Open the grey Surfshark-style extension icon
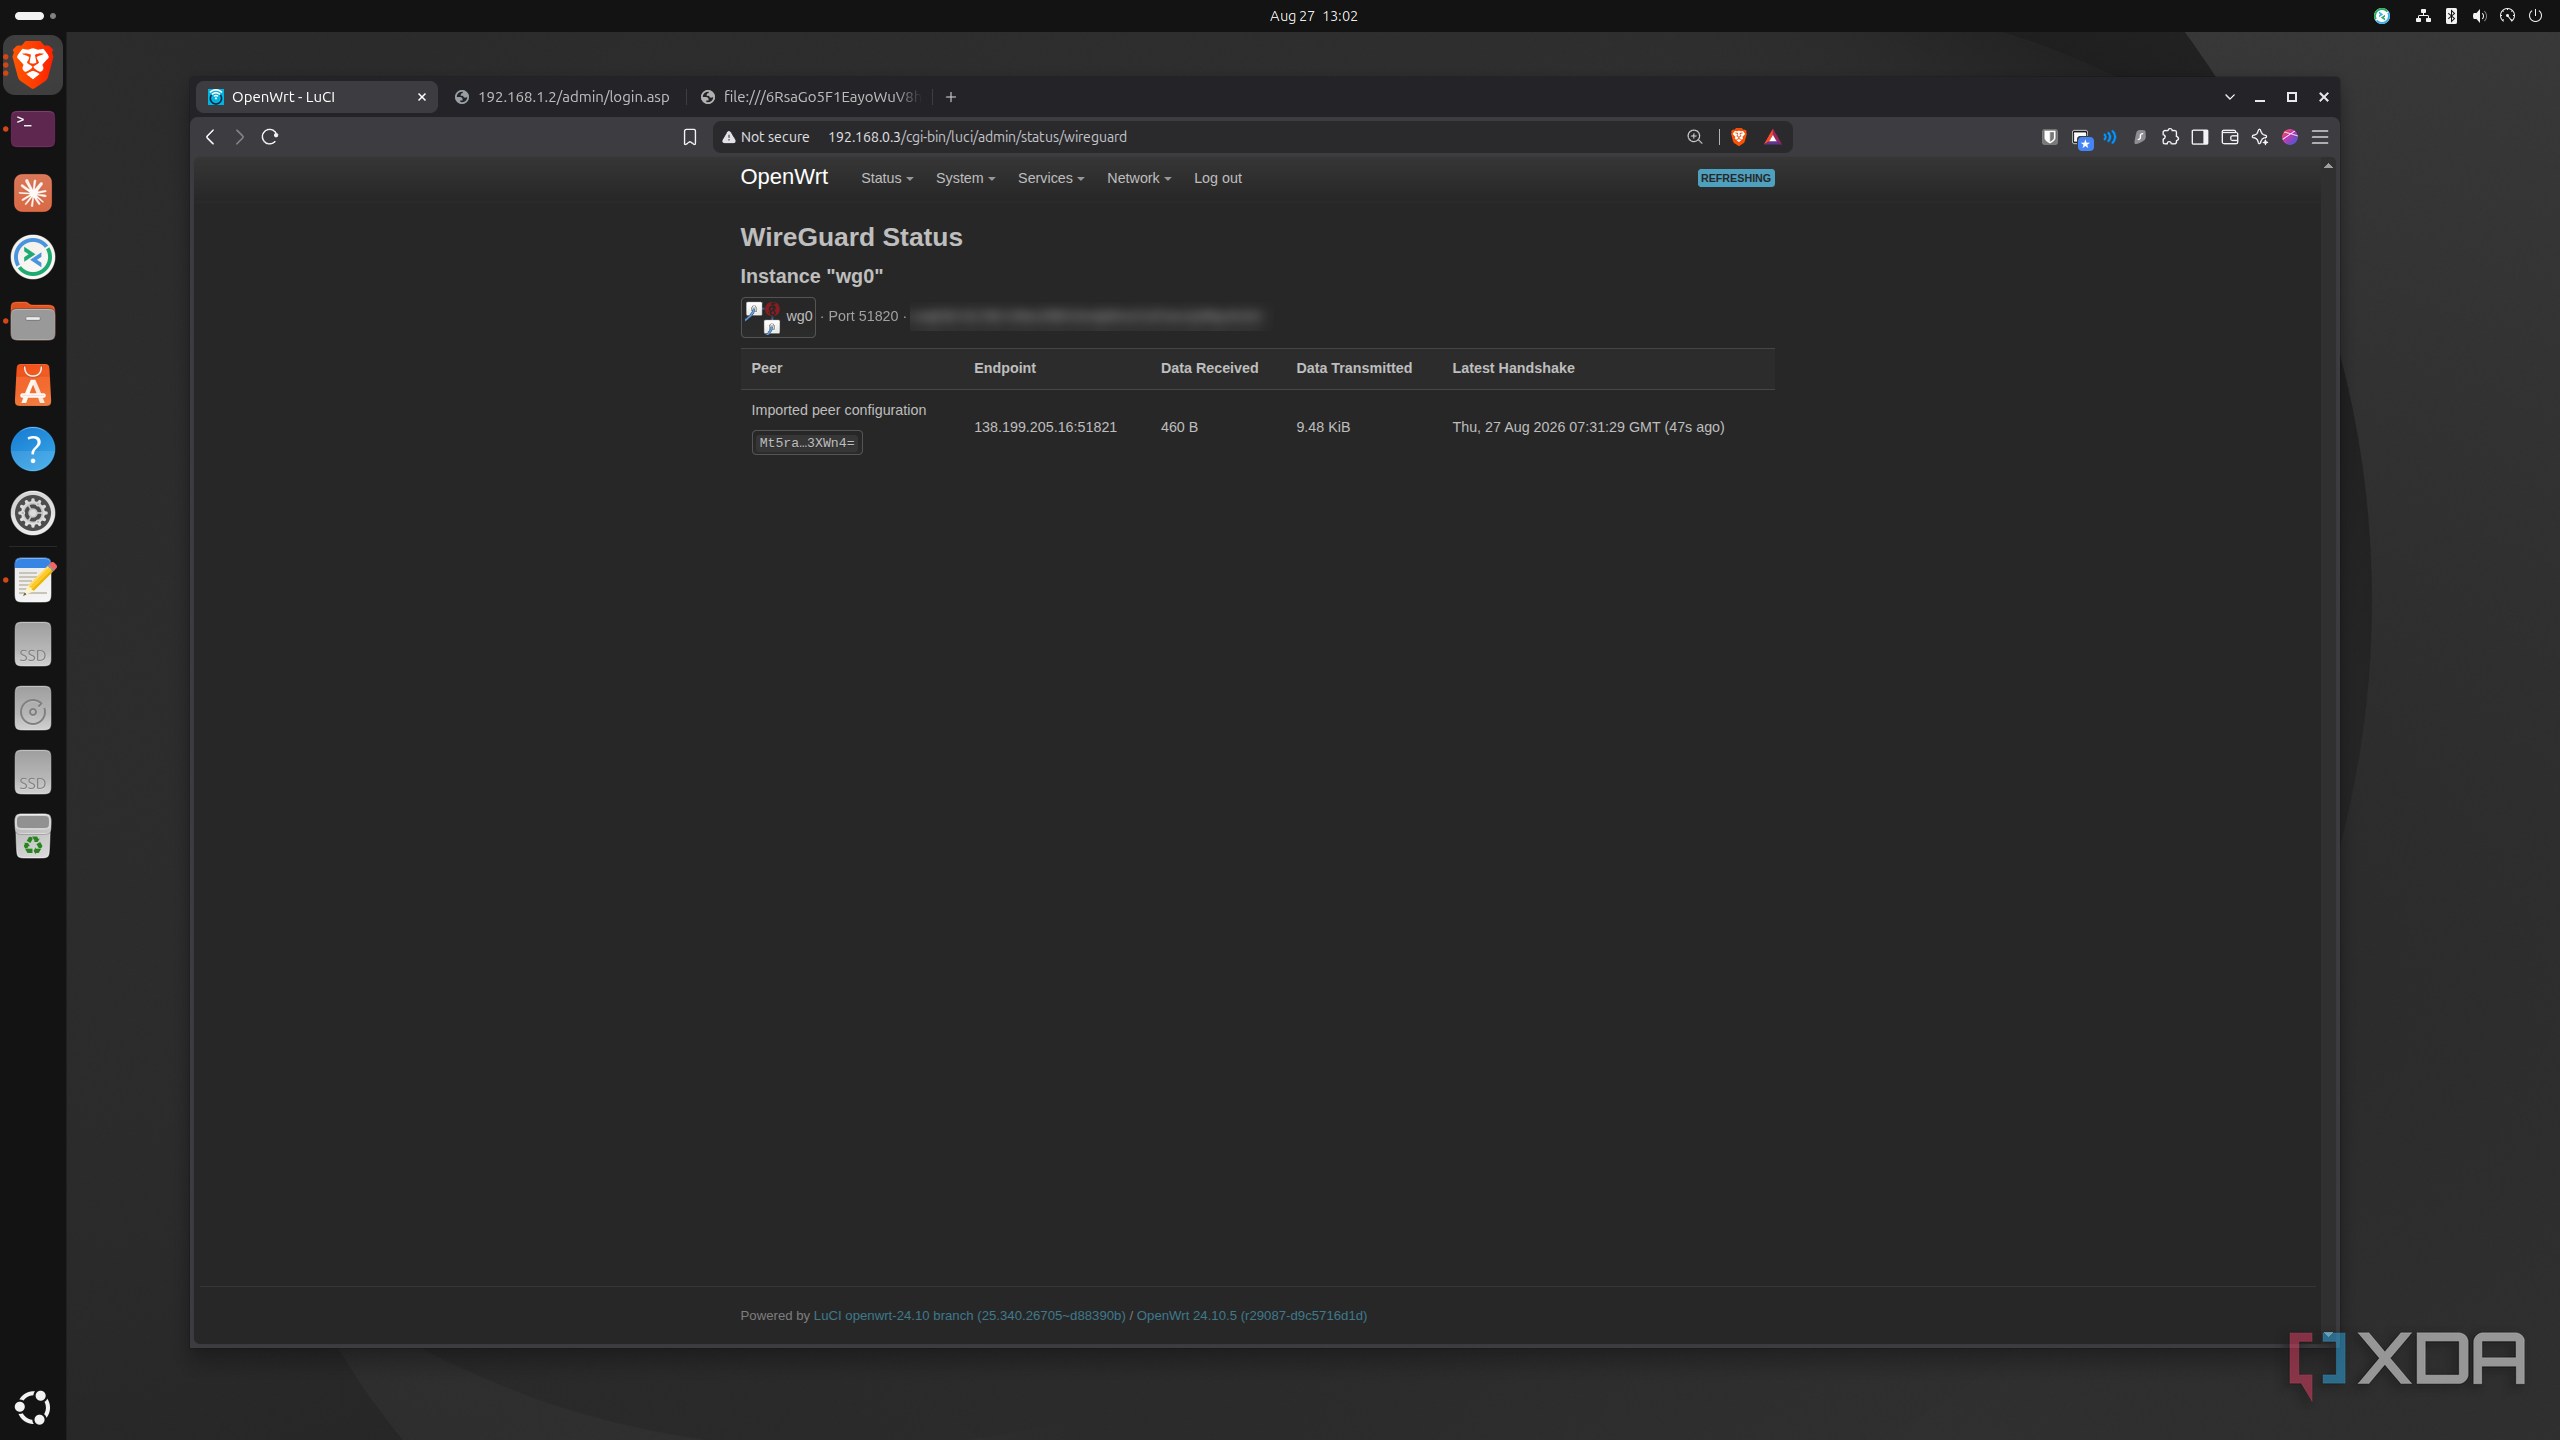This screenshot has width=2560, height=1440. click(x=2140, y=137)
